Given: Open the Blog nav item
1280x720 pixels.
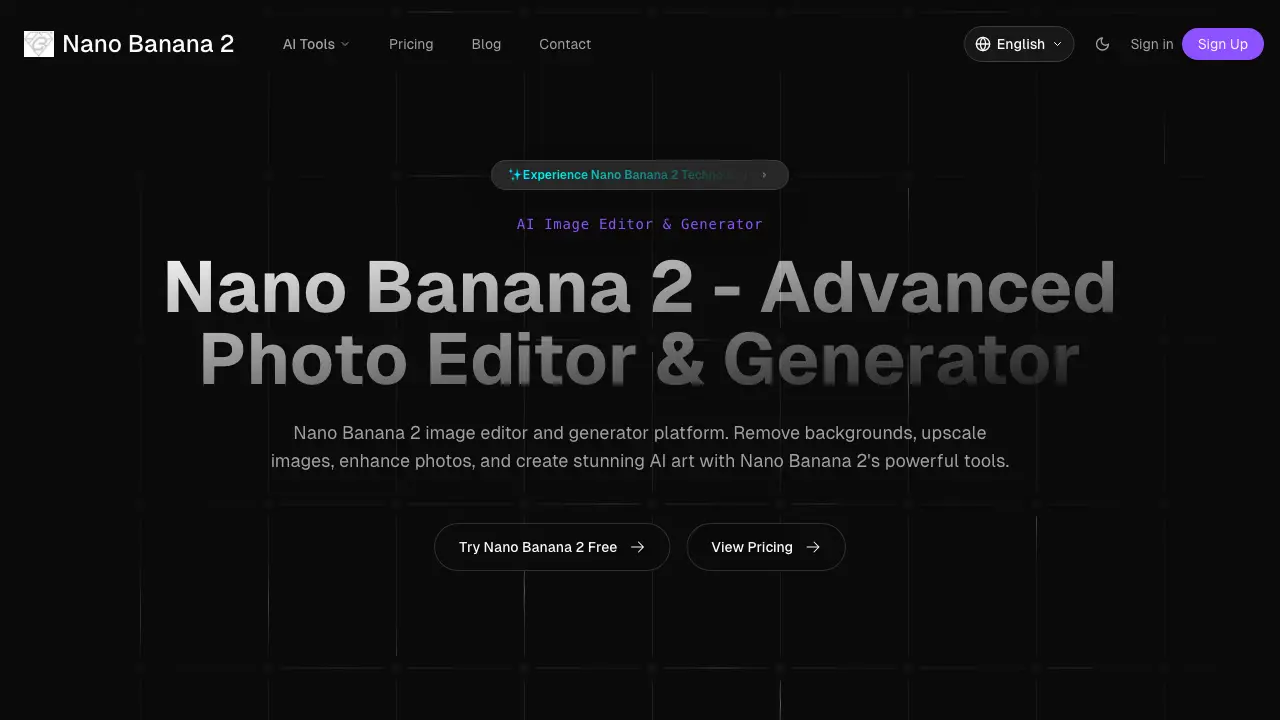Looking at the screenshot, I should [486, 44].
